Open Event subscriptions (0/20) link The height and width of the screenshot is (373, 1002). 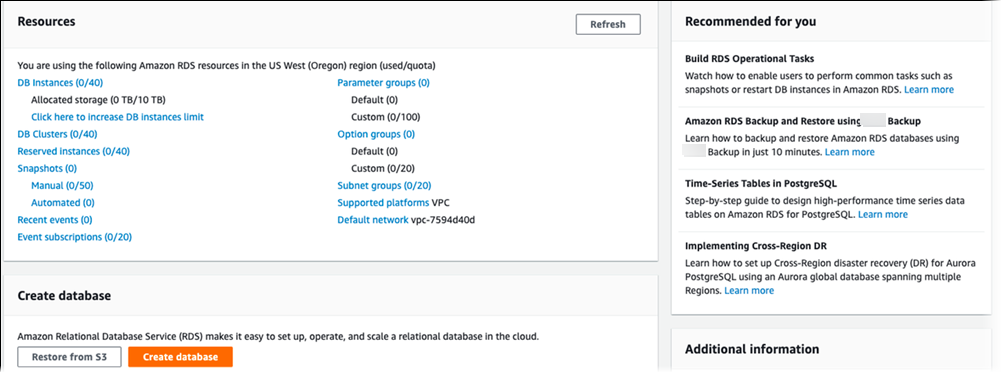pos(75,237)
